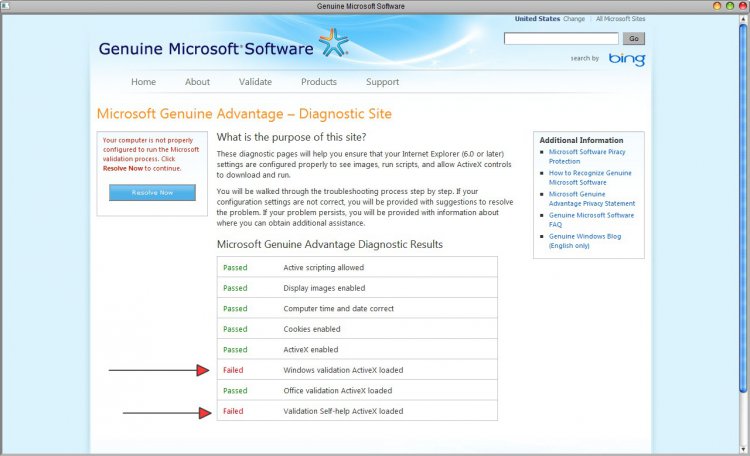Select 'Active scripting allowed' result row
The height and width of the screenshot is (456, 750).
357,267
